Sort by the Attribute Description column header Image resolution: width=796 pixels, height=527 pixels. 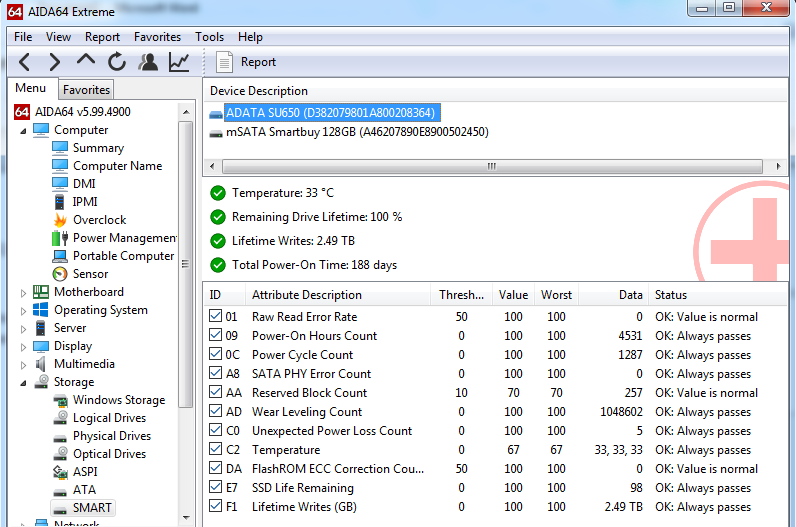306,295
